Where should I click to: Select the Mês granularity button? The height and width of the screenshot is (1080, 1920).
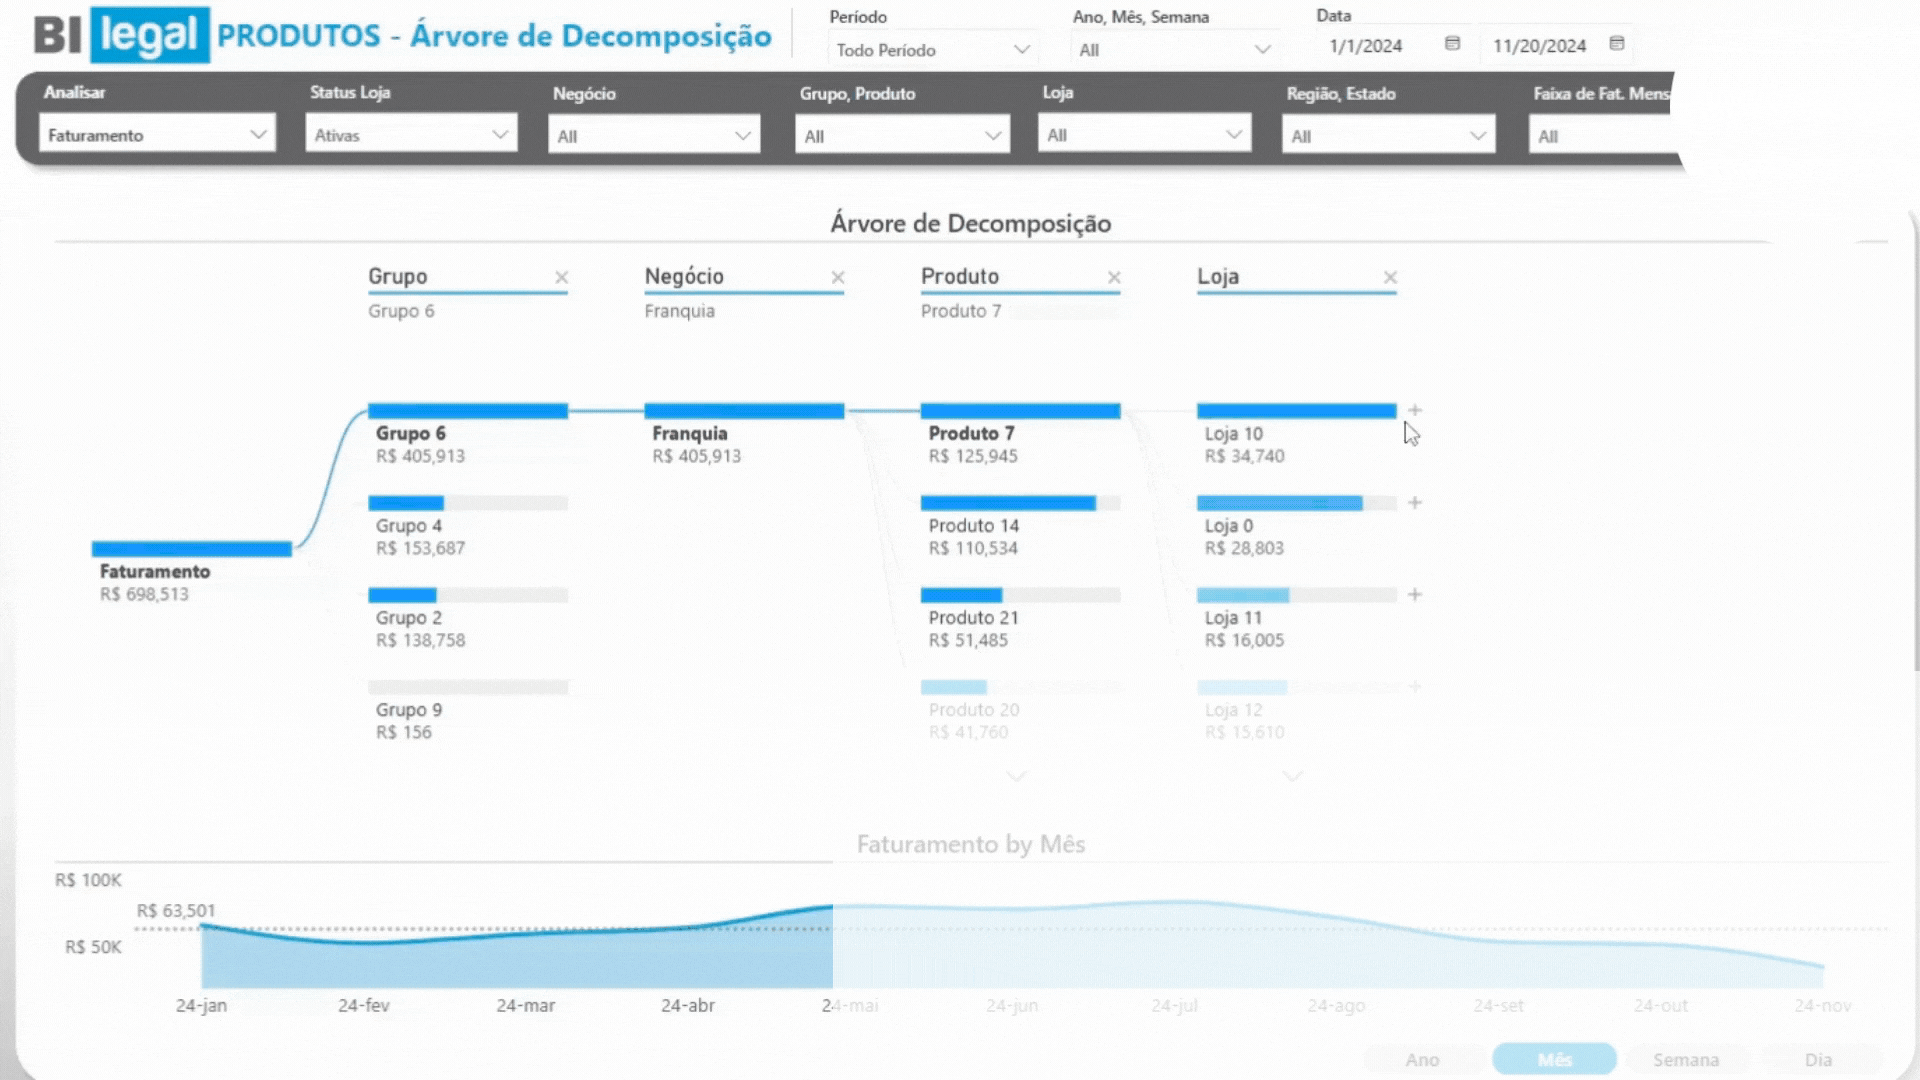point(1554,1060)
